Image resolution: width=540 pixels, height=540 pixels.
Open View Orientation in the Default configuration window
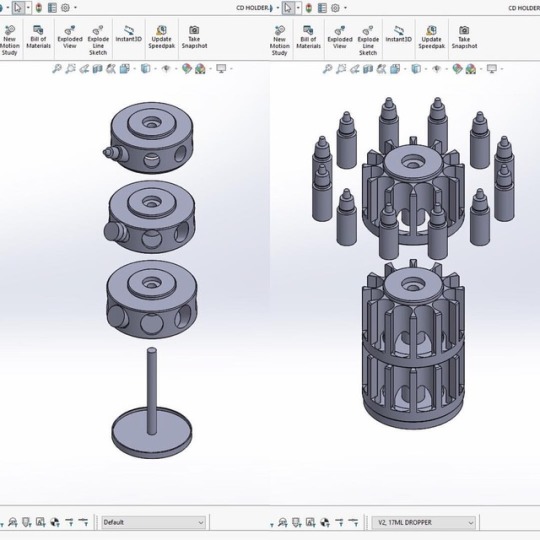click(x=124, y=69)
